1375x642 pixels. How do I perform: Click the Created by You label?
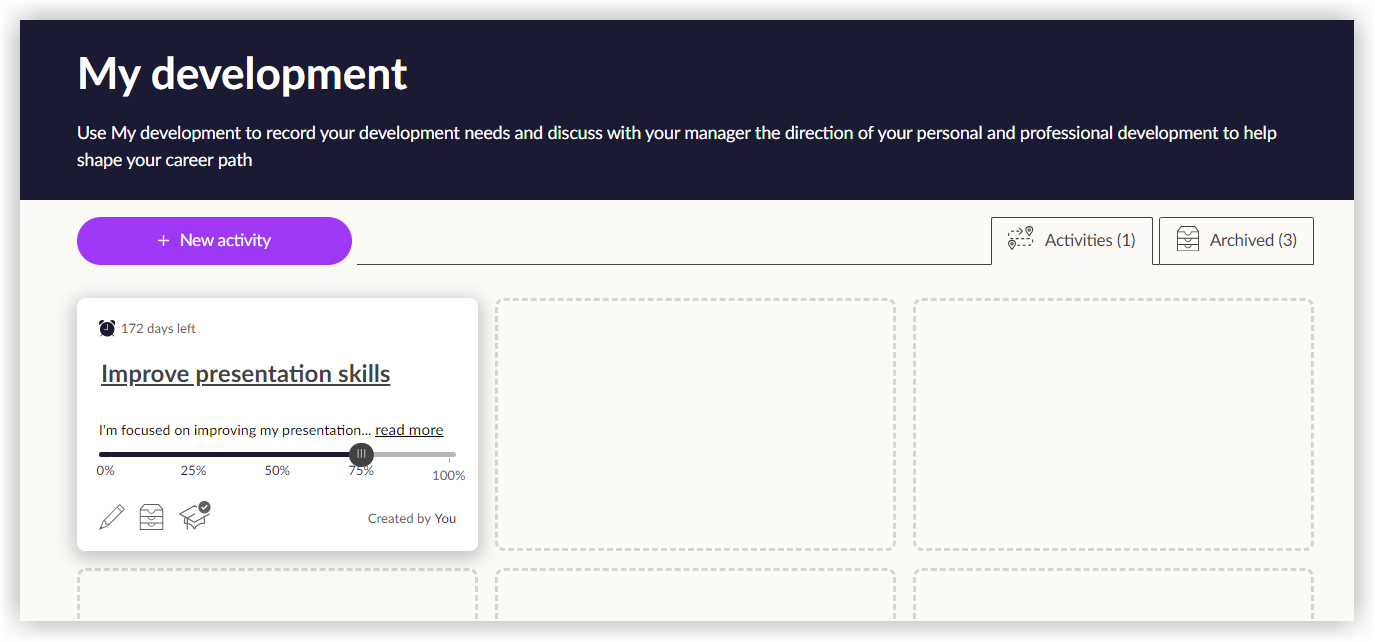tap(411, 518)
